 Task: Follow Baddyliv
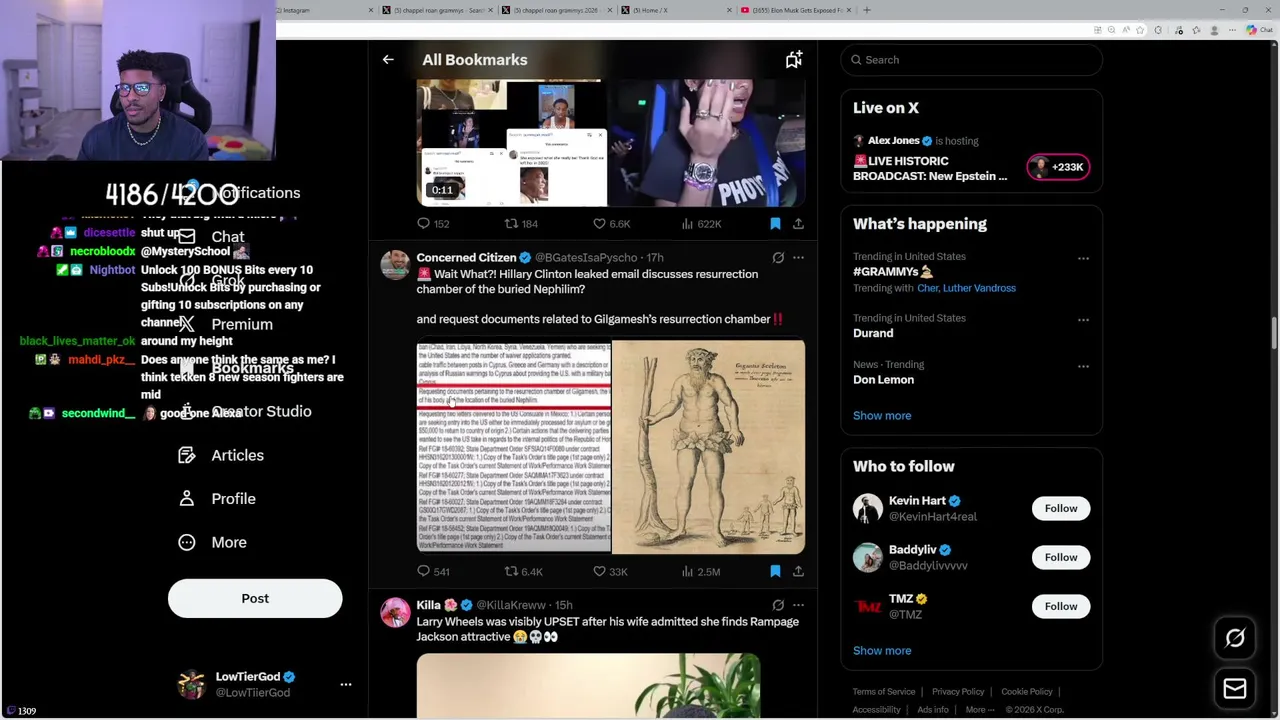pyautogui.click(x=1061, y=557)
